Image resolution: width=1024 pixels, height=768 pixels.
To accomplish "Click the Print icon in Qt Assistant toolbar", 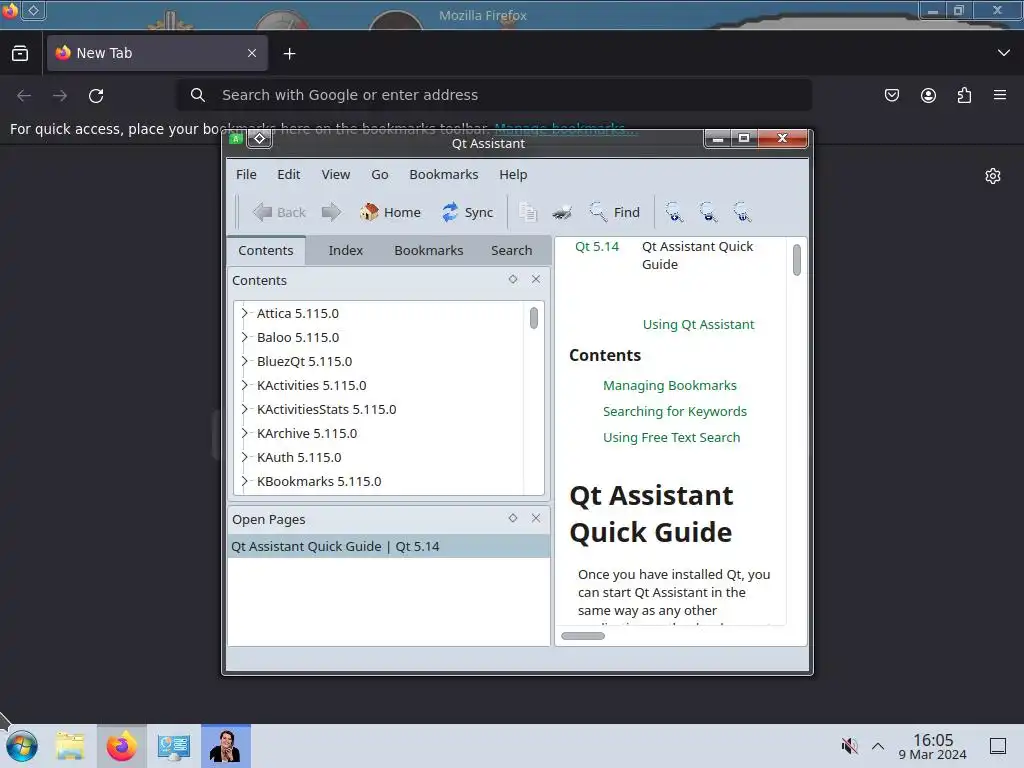I will [562, 212].
